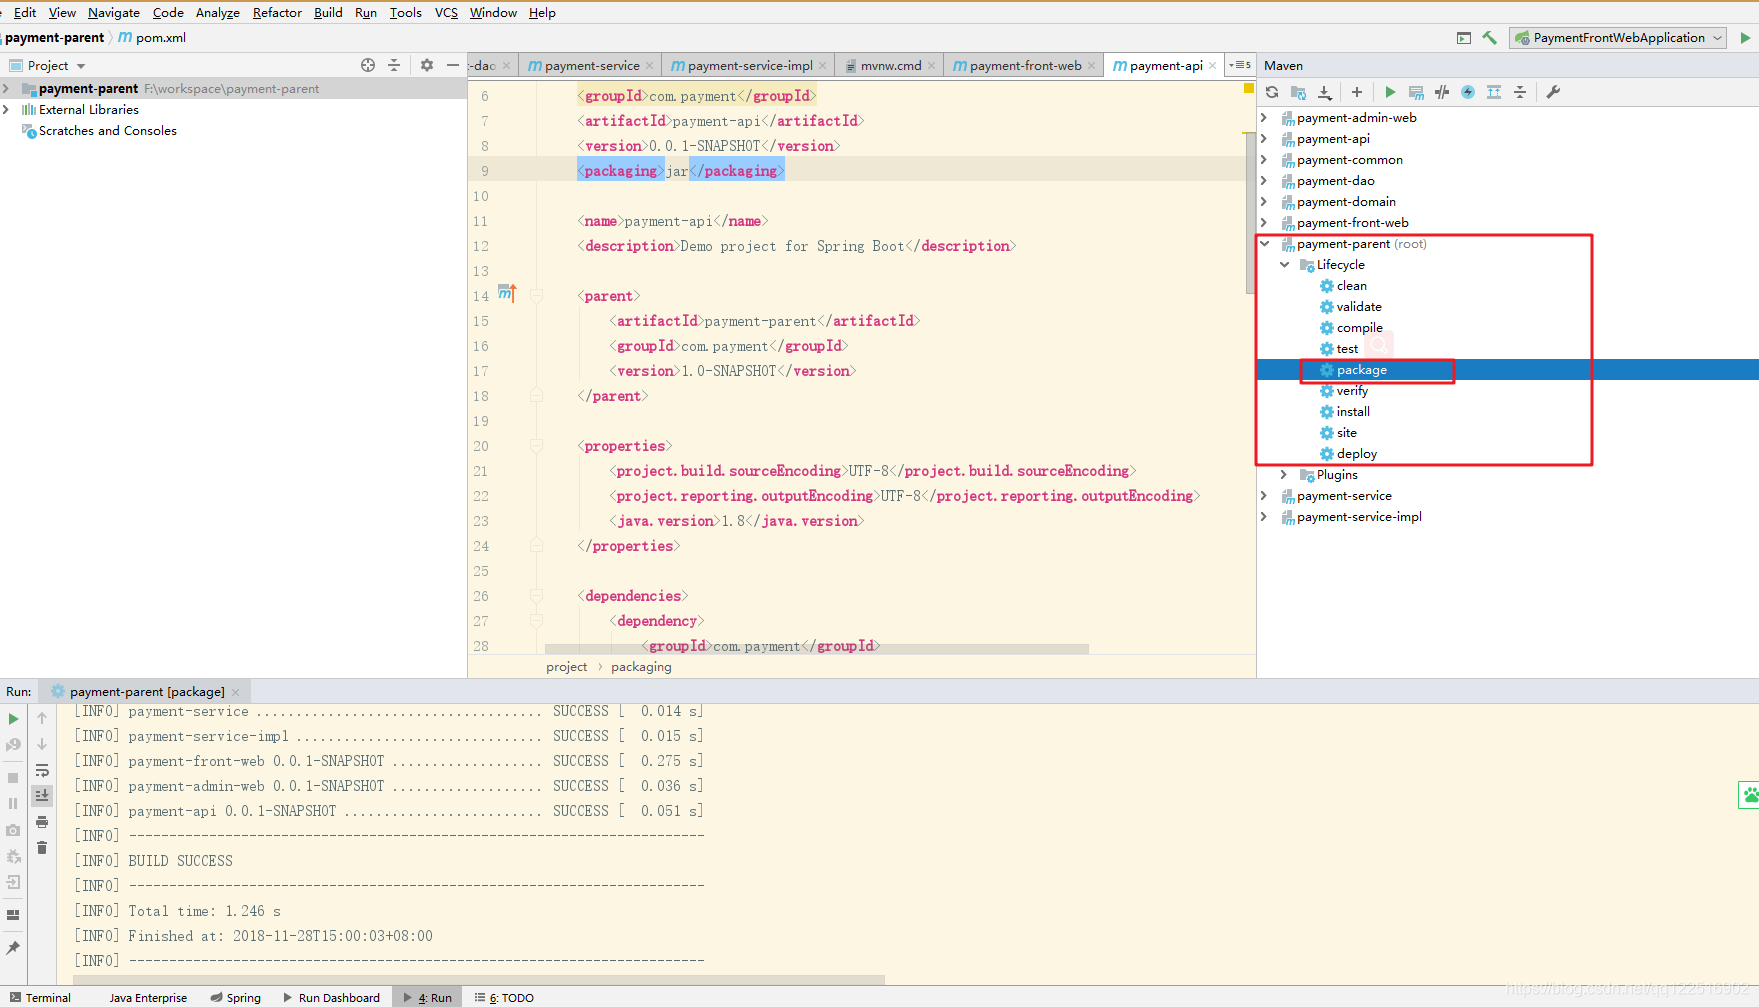Select the clean lifecycle goal
This screenshot has height=1007, width=1759.
pos(1351,286)
